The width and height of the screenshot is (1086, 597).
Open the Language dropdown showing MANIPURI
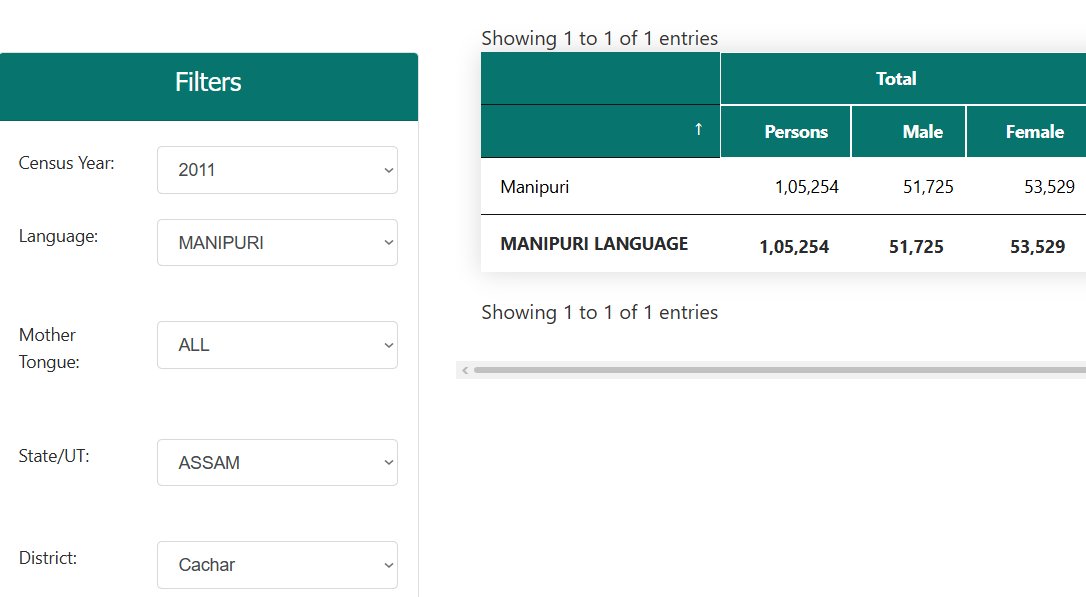(277, 242)
